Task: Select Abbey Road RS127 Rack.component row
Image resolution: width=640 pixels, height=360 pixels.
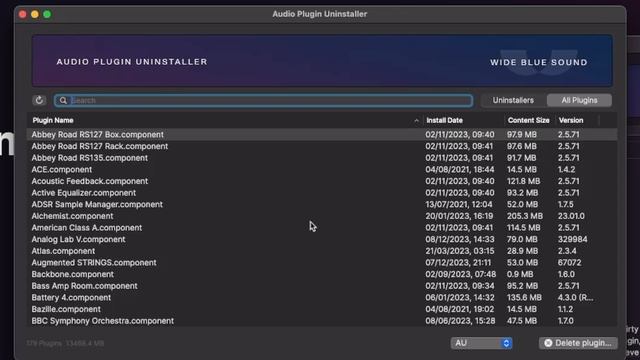Action: tap(322, 146)
